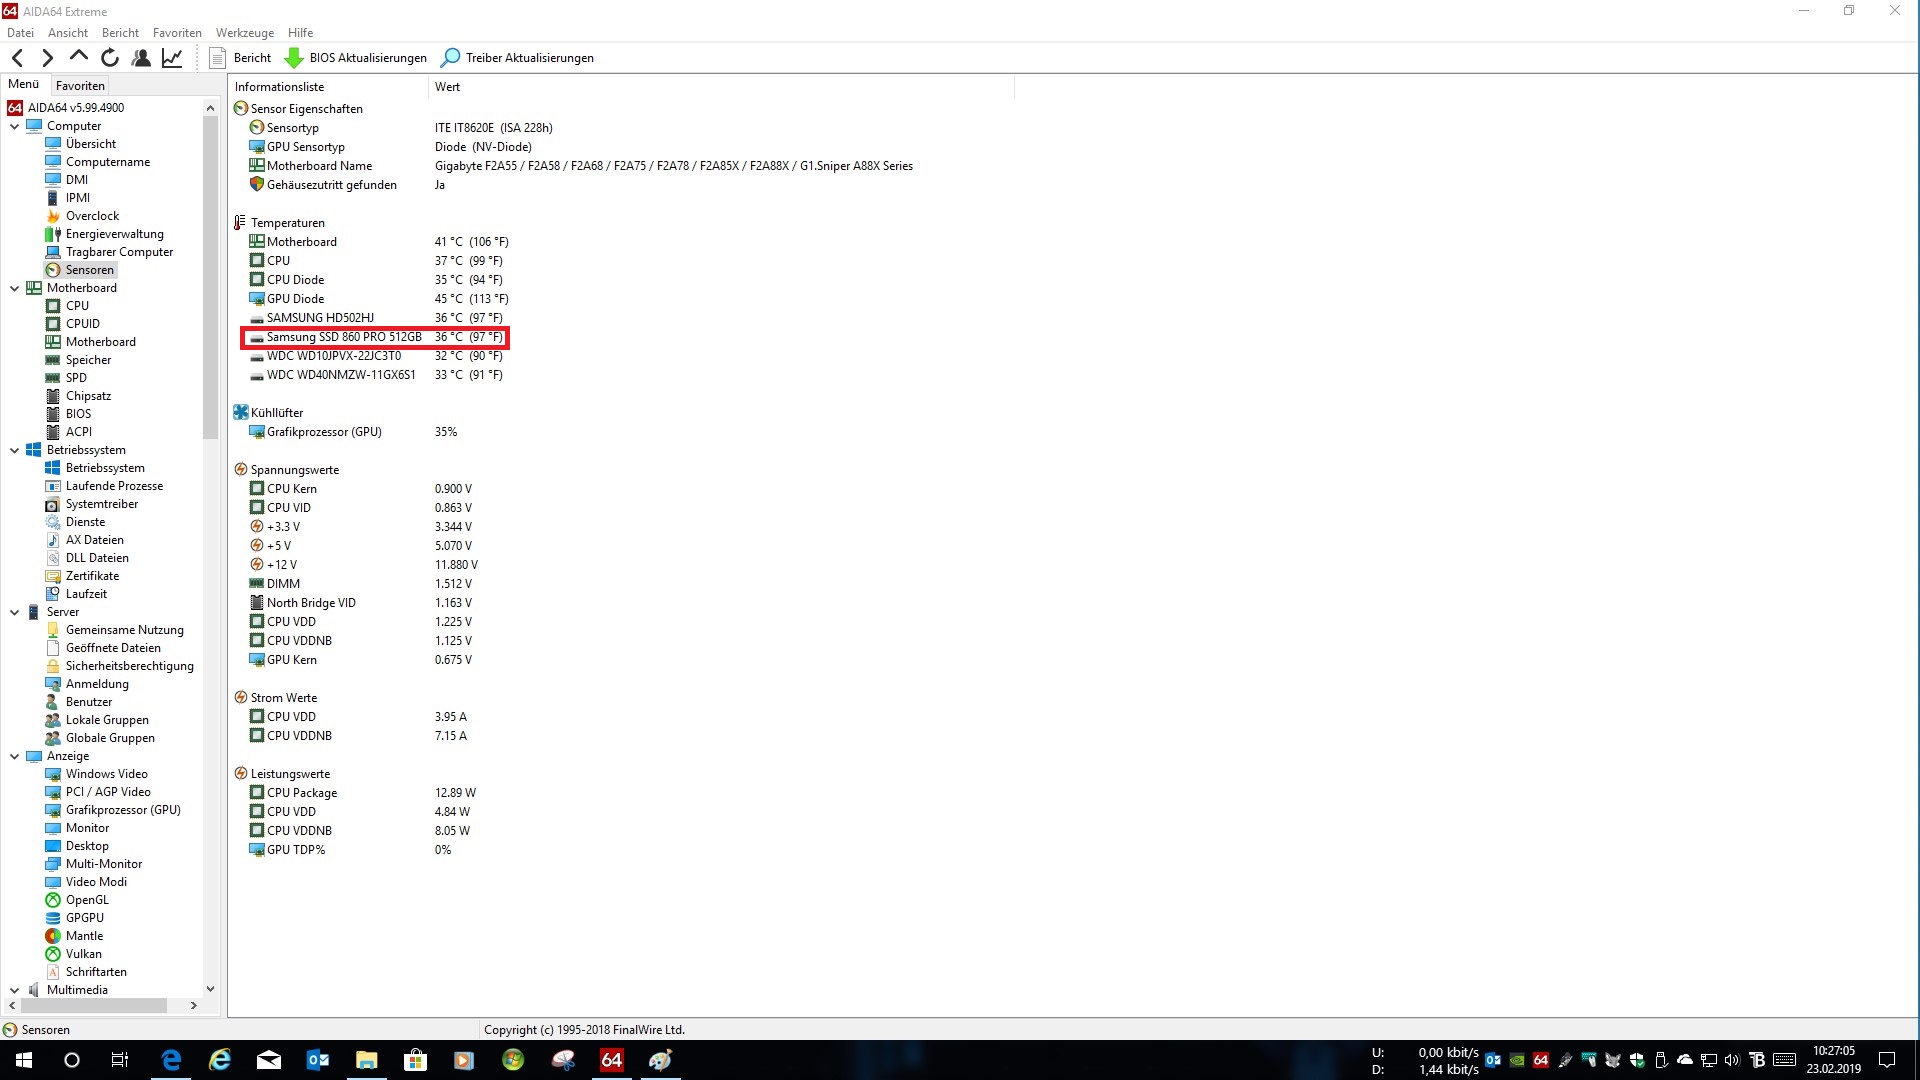Click the Bericht toolbar button

[240, 58]
